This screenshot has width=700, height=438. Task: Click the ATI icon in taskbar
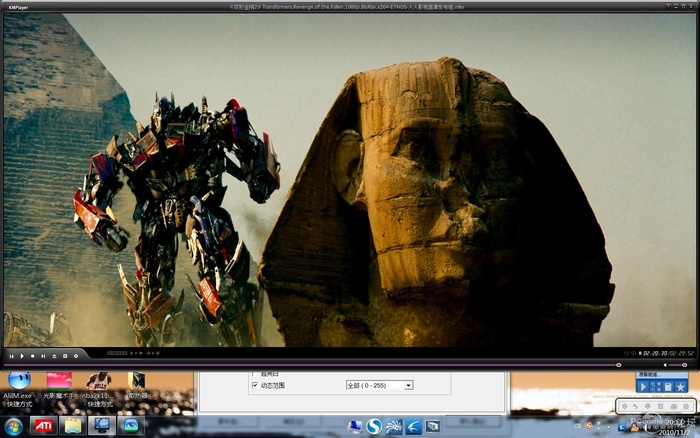pos(44,426)
